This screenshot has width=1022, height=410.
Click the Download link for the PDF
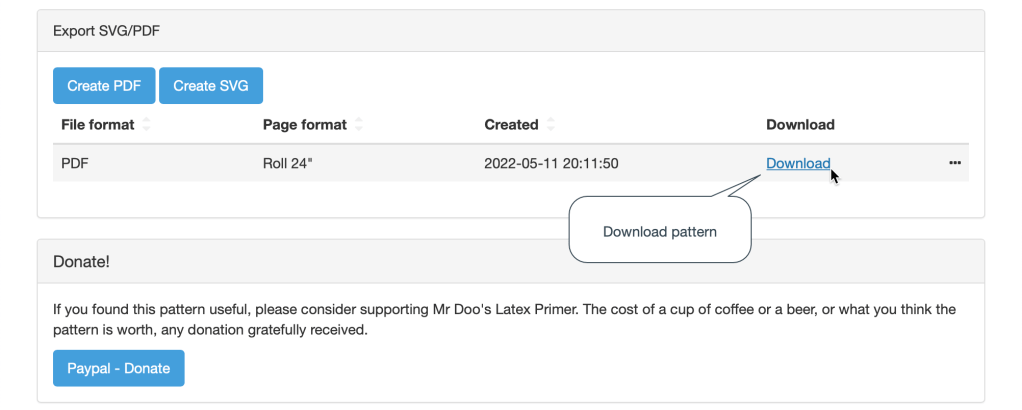click(797, 163)
